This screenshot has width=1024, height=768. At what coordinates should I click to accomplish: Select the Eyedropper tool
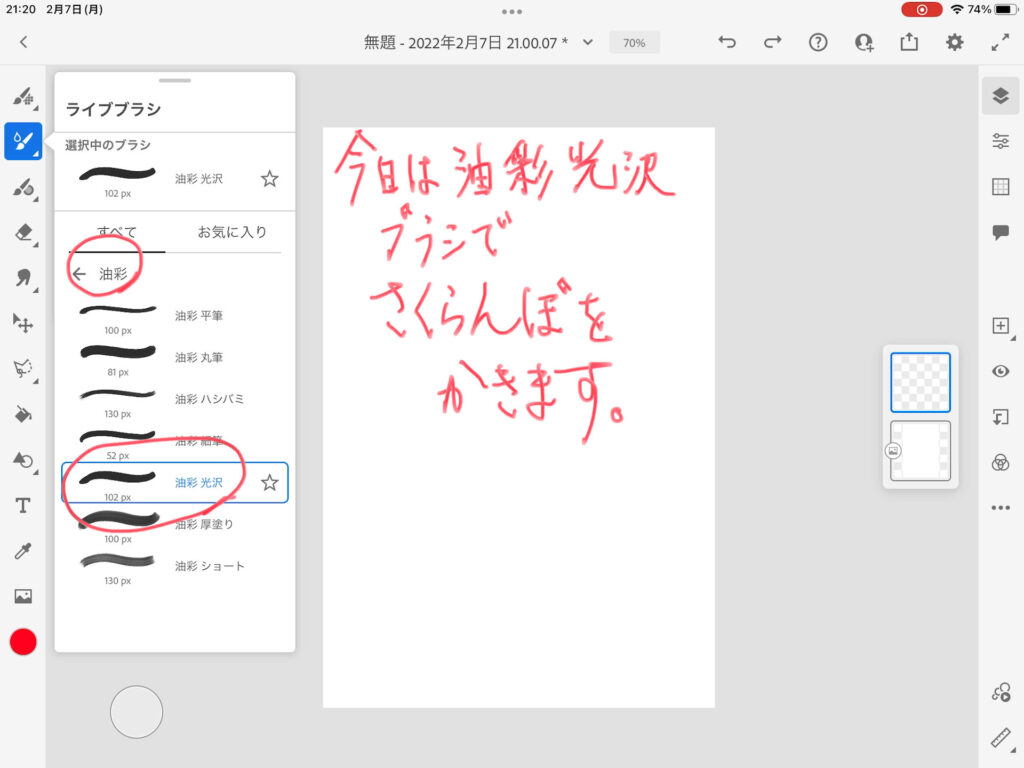click(22, 551)
